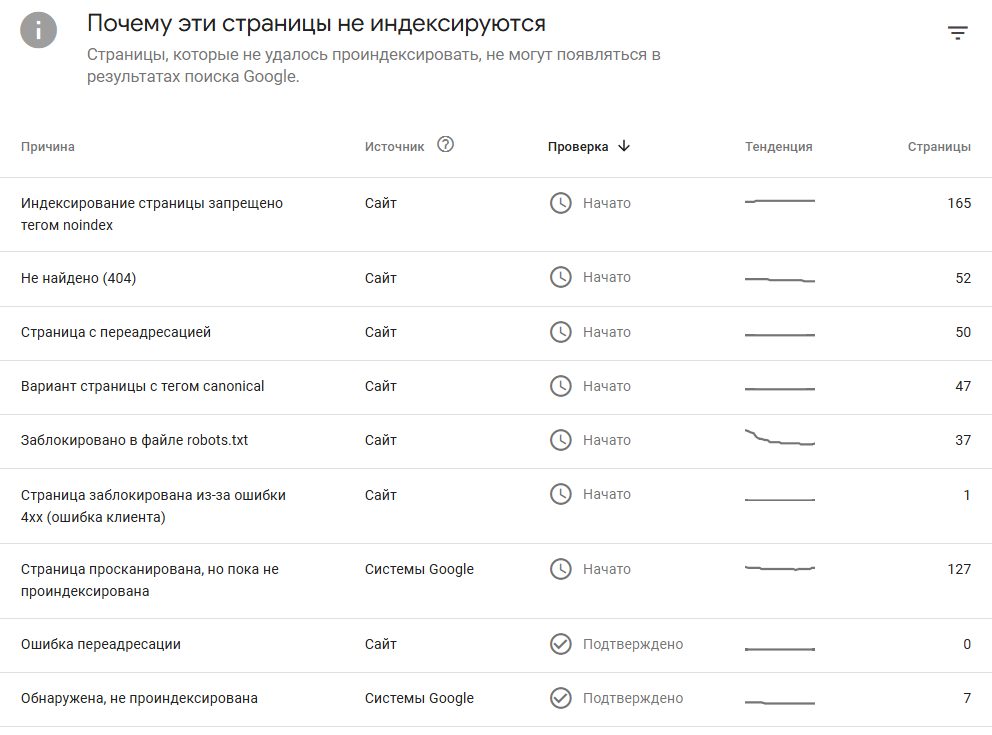Viewport: 992px width, 735px height.
Task: Sort by Страницы column header
Action: coord(939,147)
